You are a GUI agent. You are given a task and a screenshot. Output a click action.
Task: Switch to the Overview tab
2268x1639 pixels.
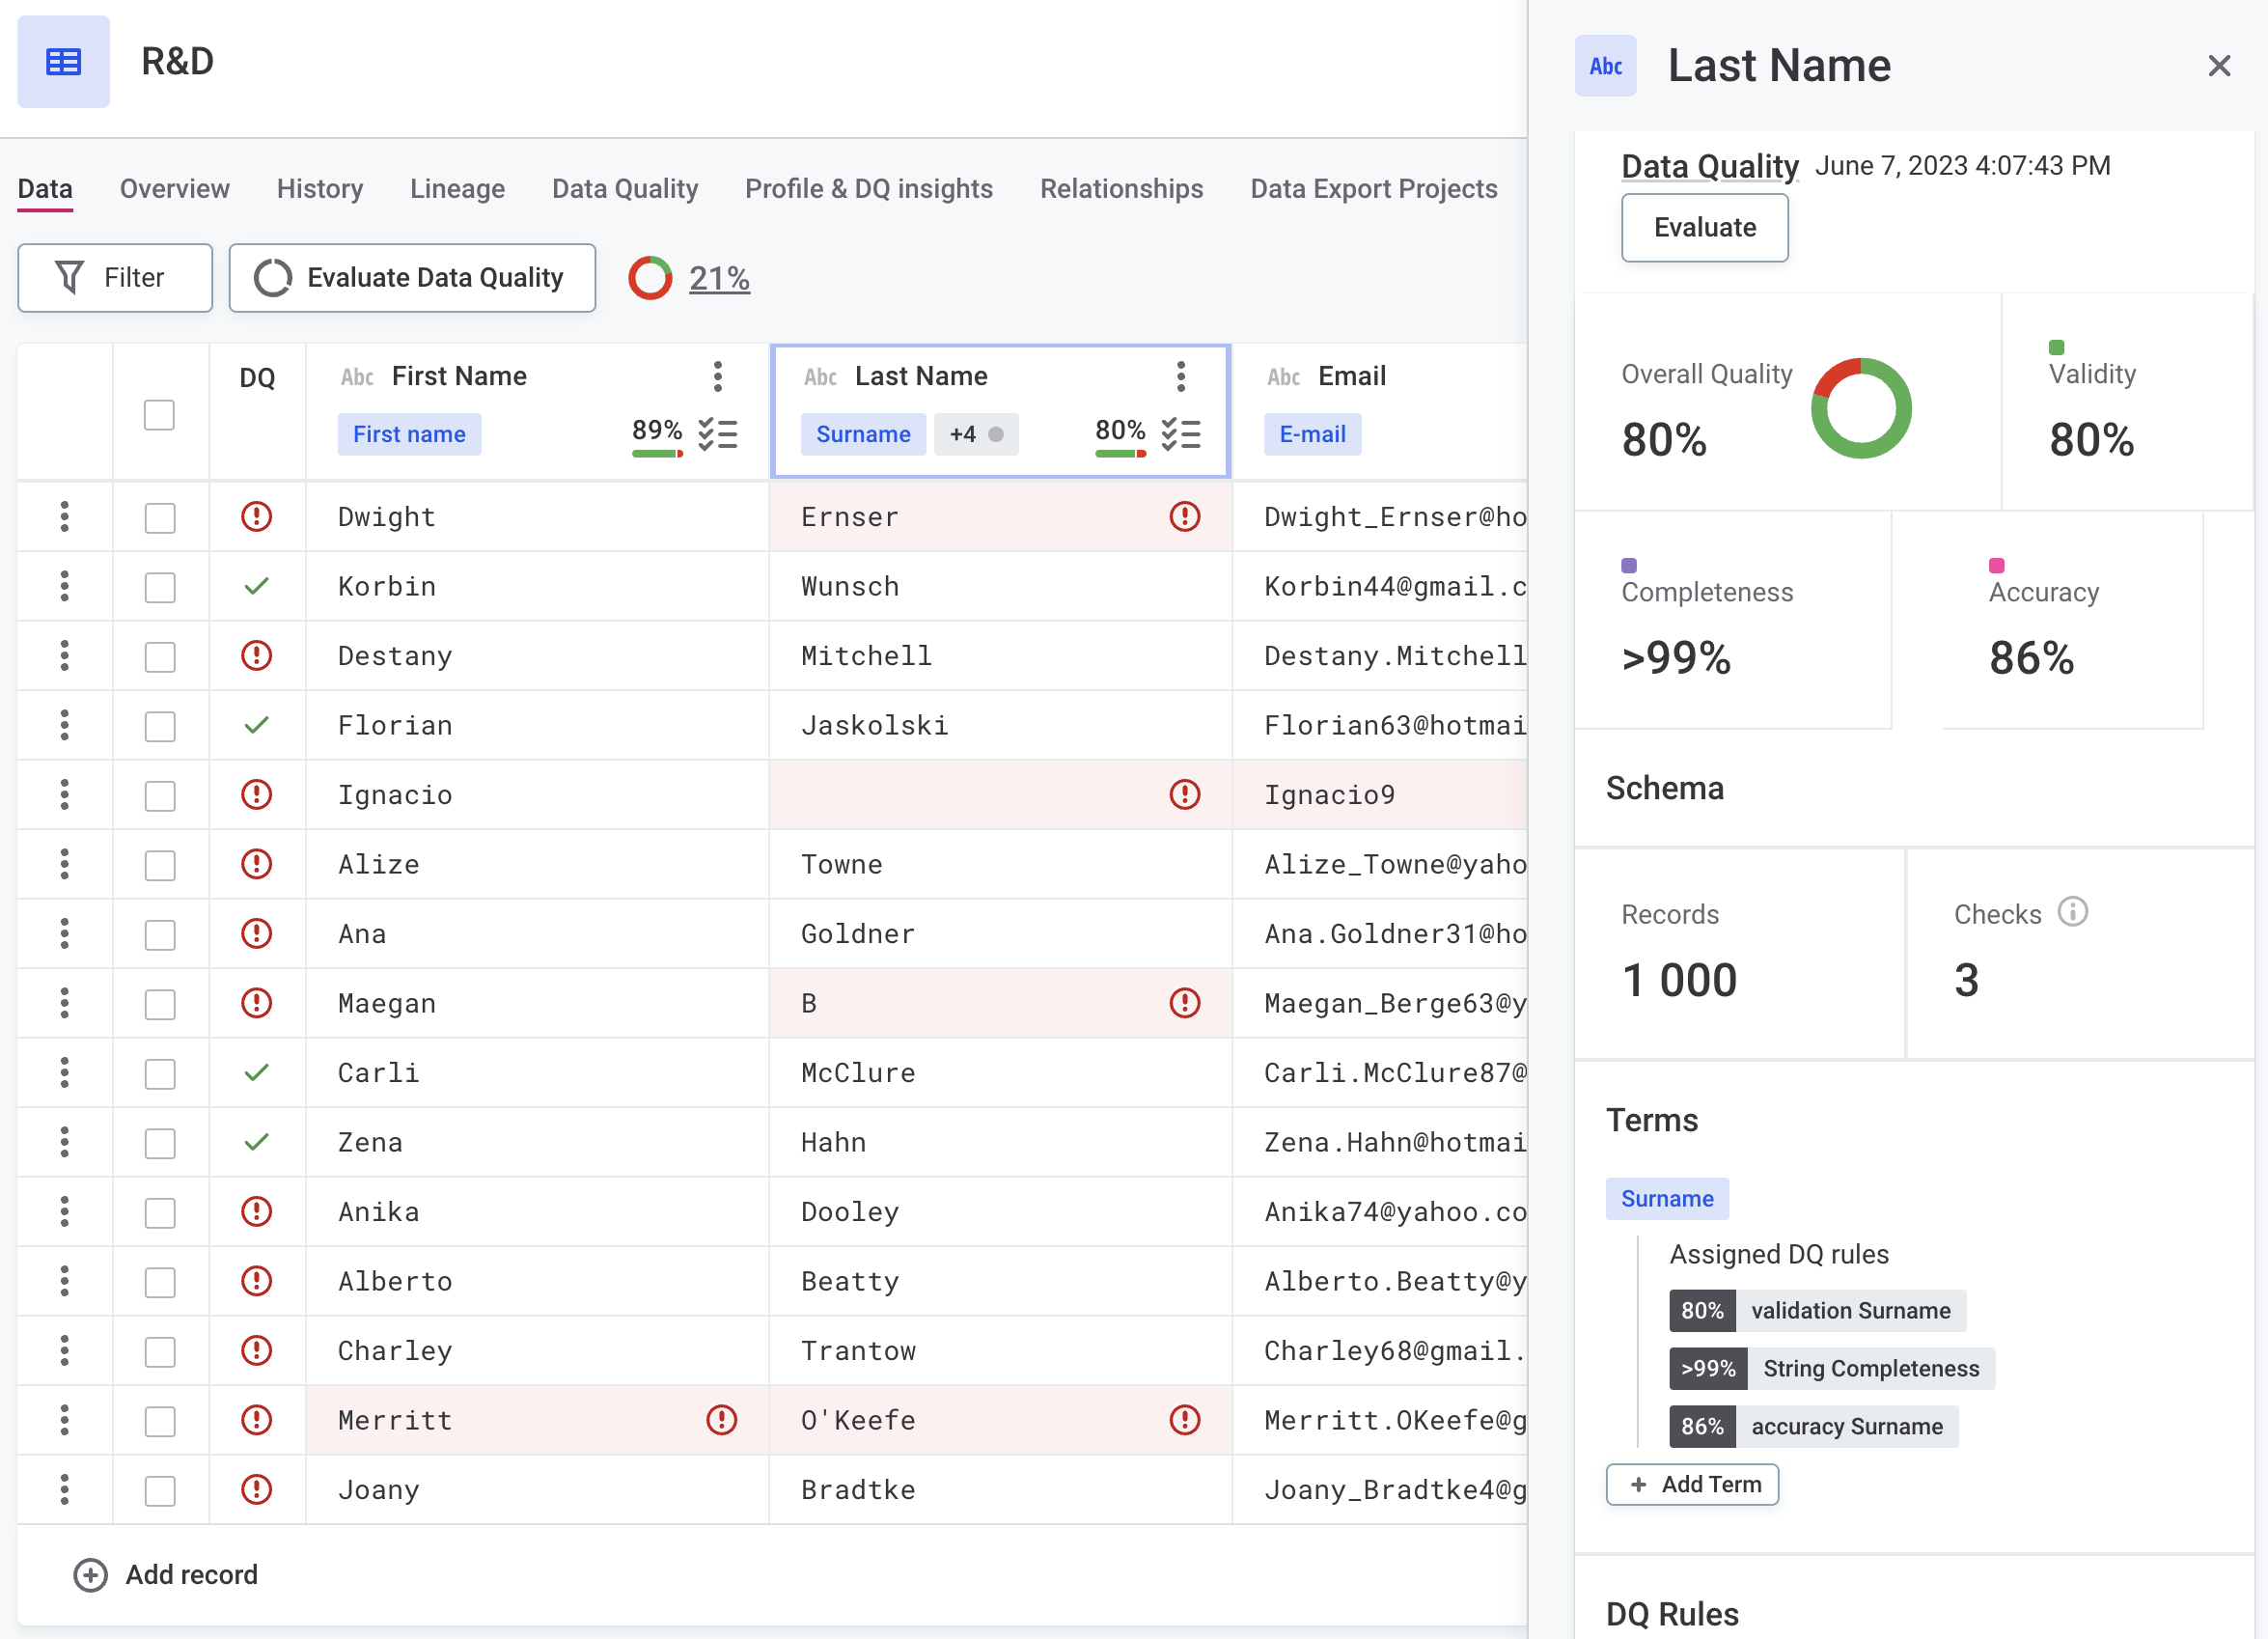(x=174, y=189)
